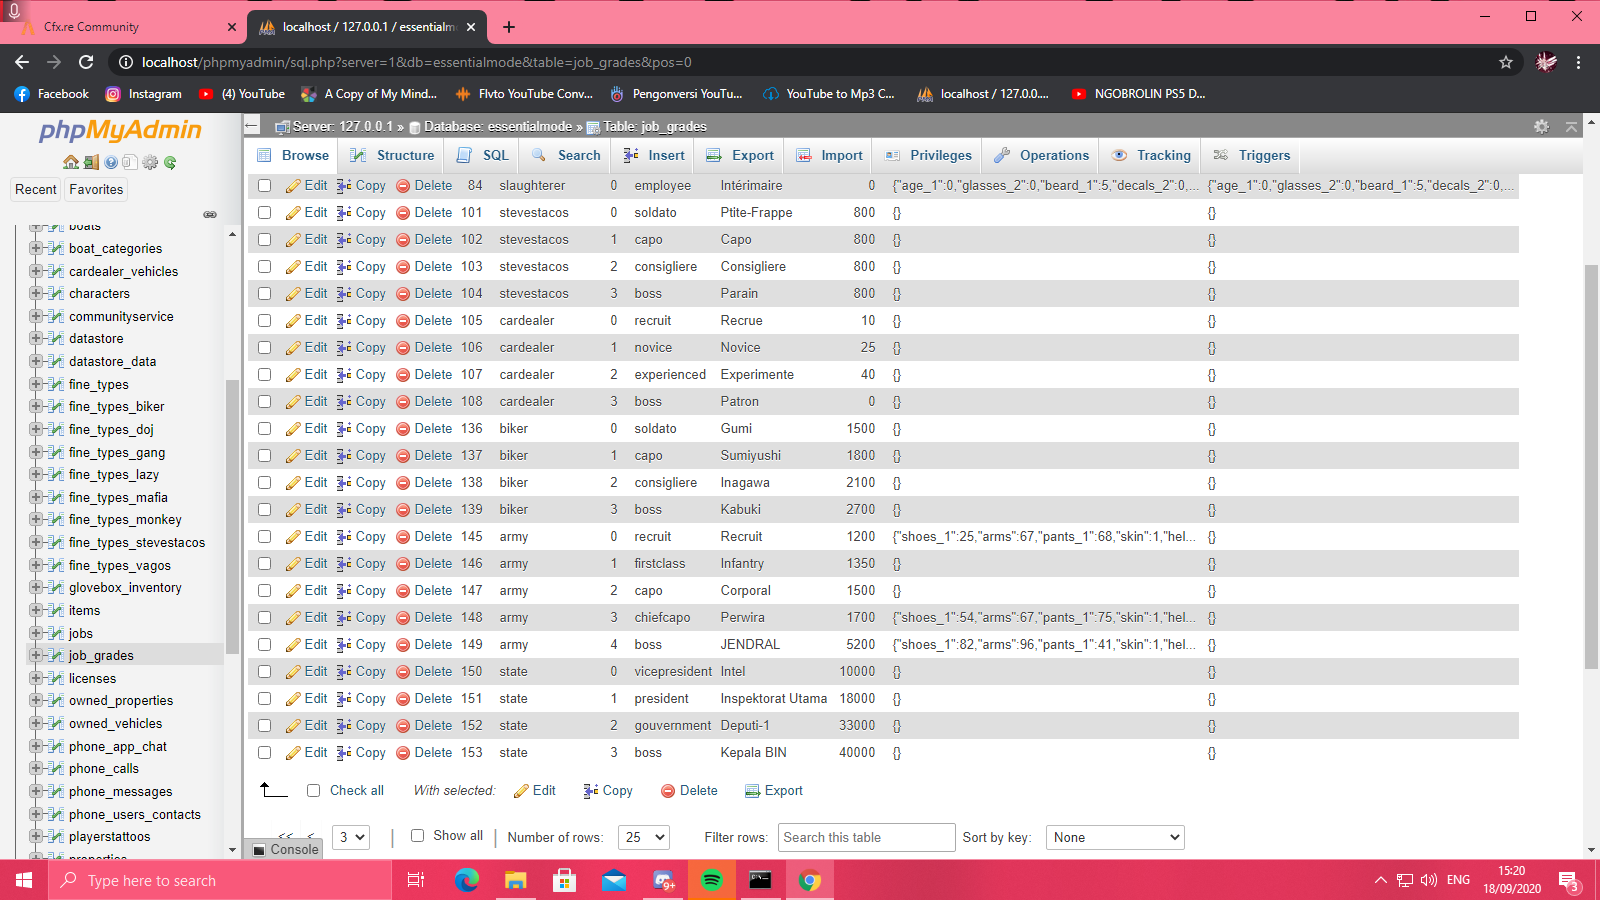Bookmark this page with star icon
The image size is (1600, 900).
[x=1506, y=62]
